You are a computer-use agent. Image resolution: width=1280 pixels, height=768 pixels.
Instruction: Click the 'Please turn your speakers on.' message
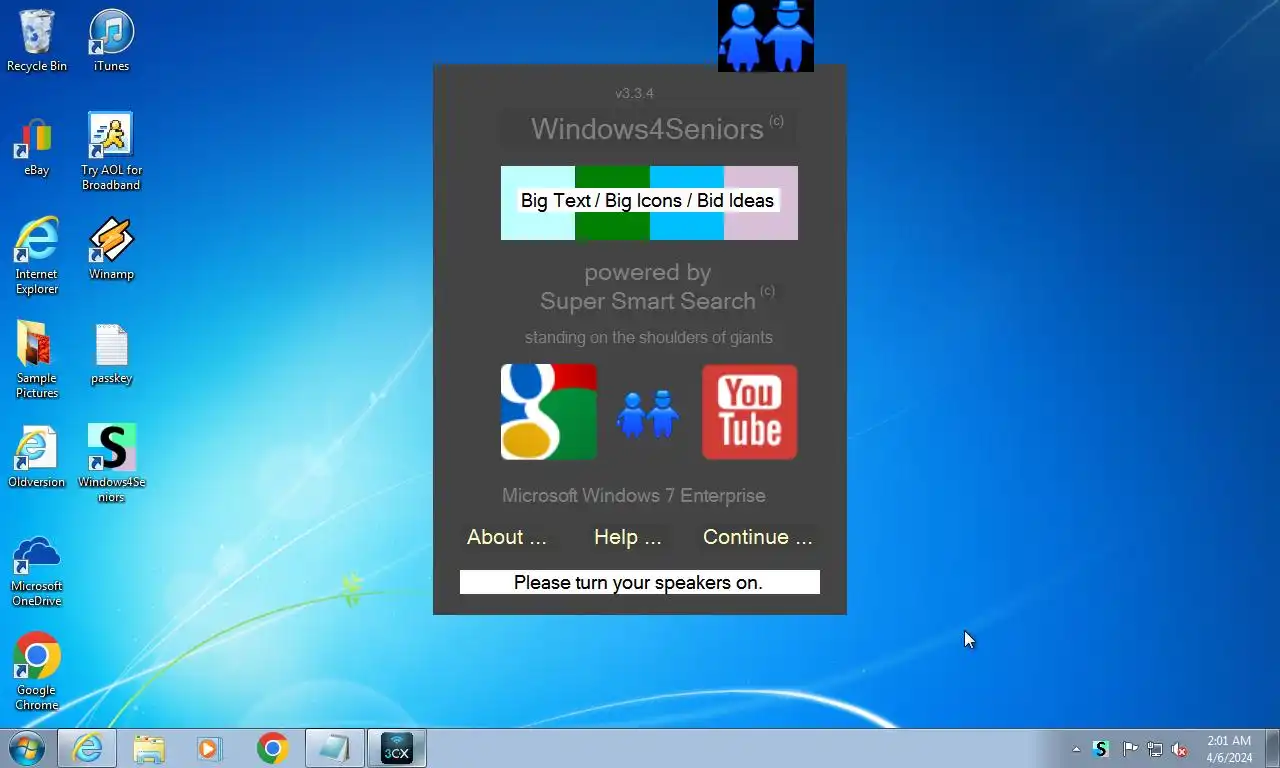pyautogui.click(x=639, y=582)
